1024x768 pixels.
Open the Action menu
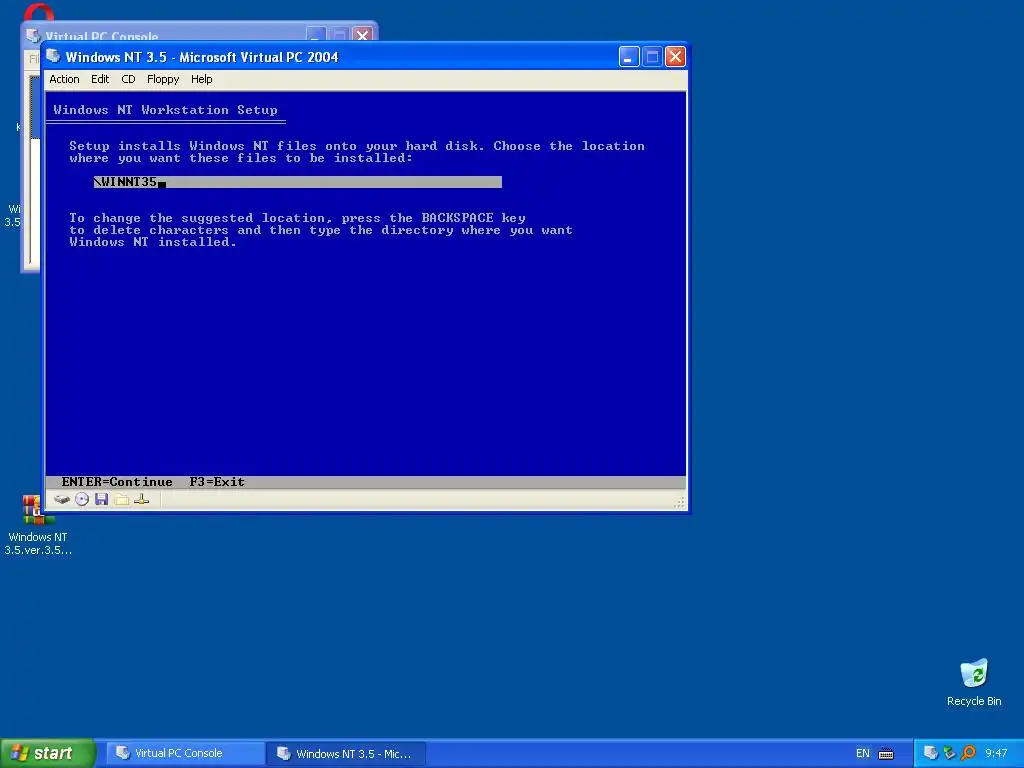click(64, 79)
